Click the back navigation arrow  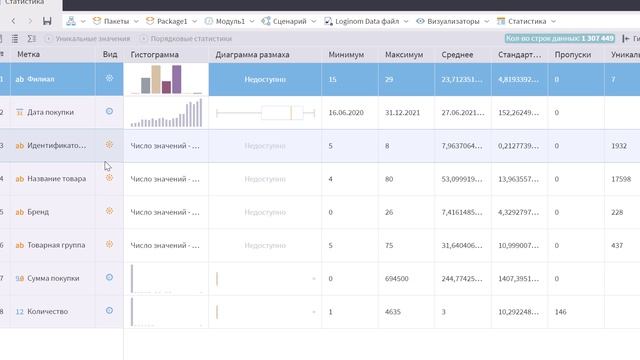(x=13, y=21)
